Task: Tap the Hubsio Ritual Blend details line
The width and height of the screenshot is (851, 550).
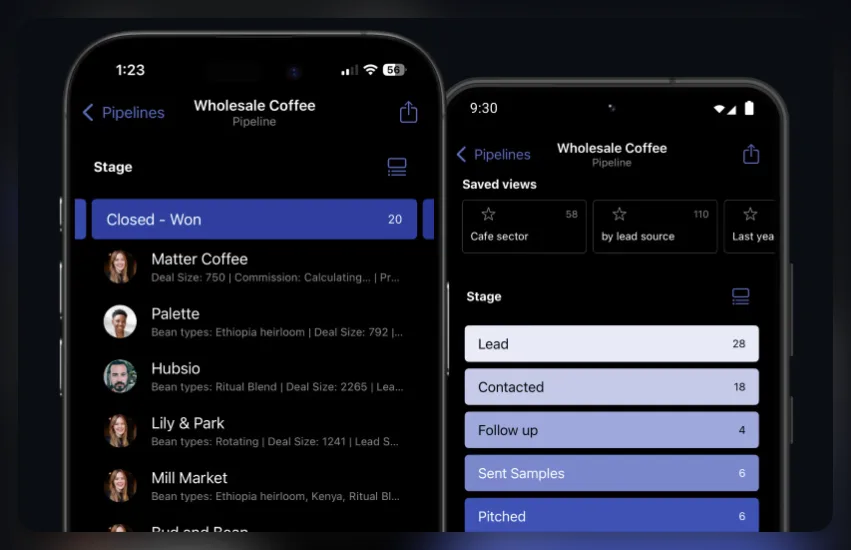Action: coord(277,387)
